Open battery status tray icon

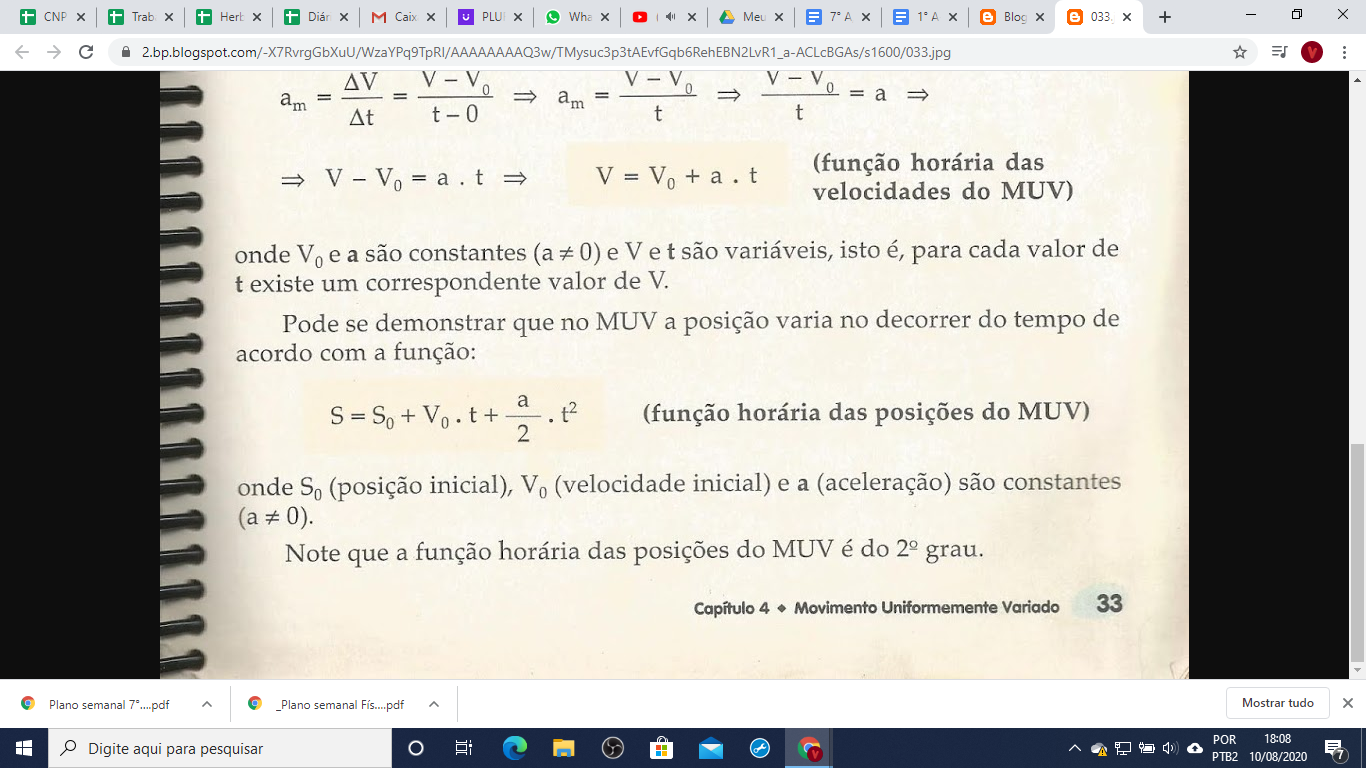[x=1145, y=748]
